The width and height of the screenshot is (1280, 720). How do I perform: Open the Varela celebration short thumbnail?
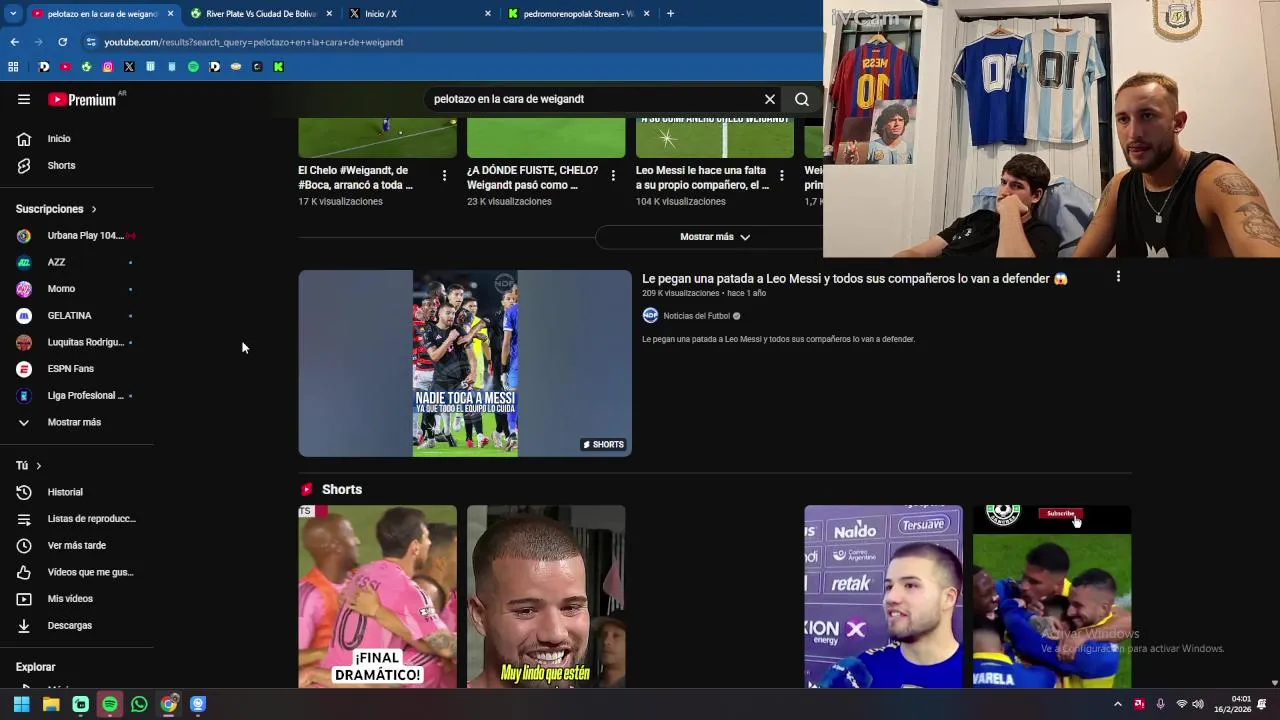(1052, 596)
